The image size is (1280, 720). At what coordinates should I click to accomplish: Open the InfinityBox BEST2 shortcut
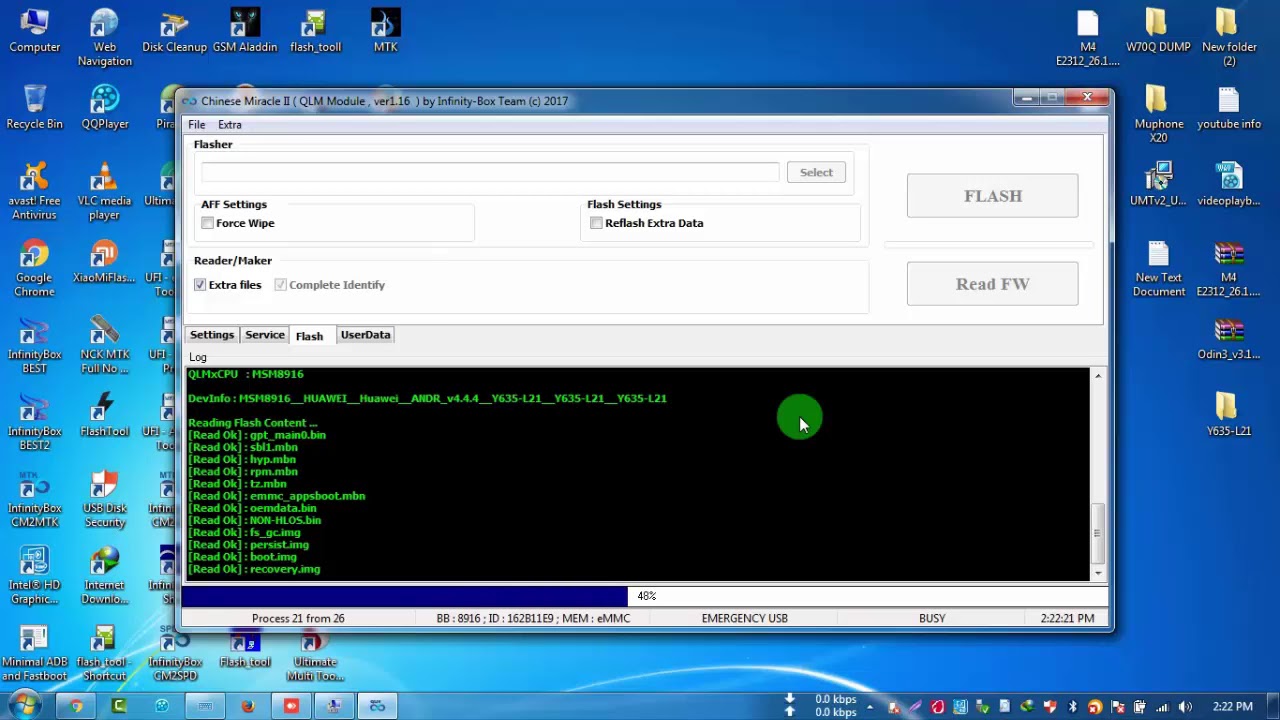tap(35, 423)
